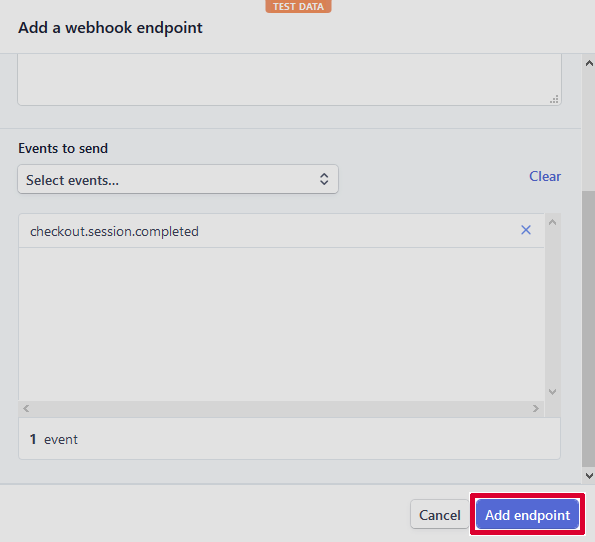Click the Add endpoint button
This screenshot has height=542, width=595.
(527, 515)
